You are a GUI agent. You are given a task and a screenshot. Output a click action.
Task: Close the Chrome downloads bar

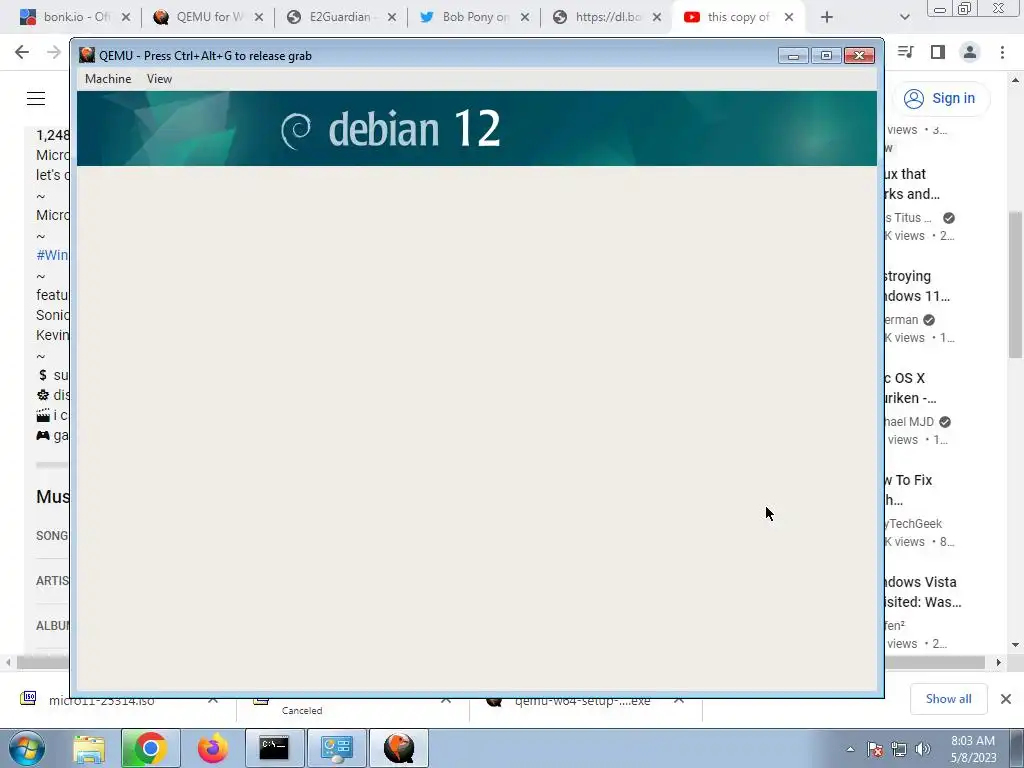click(1006, 699)
